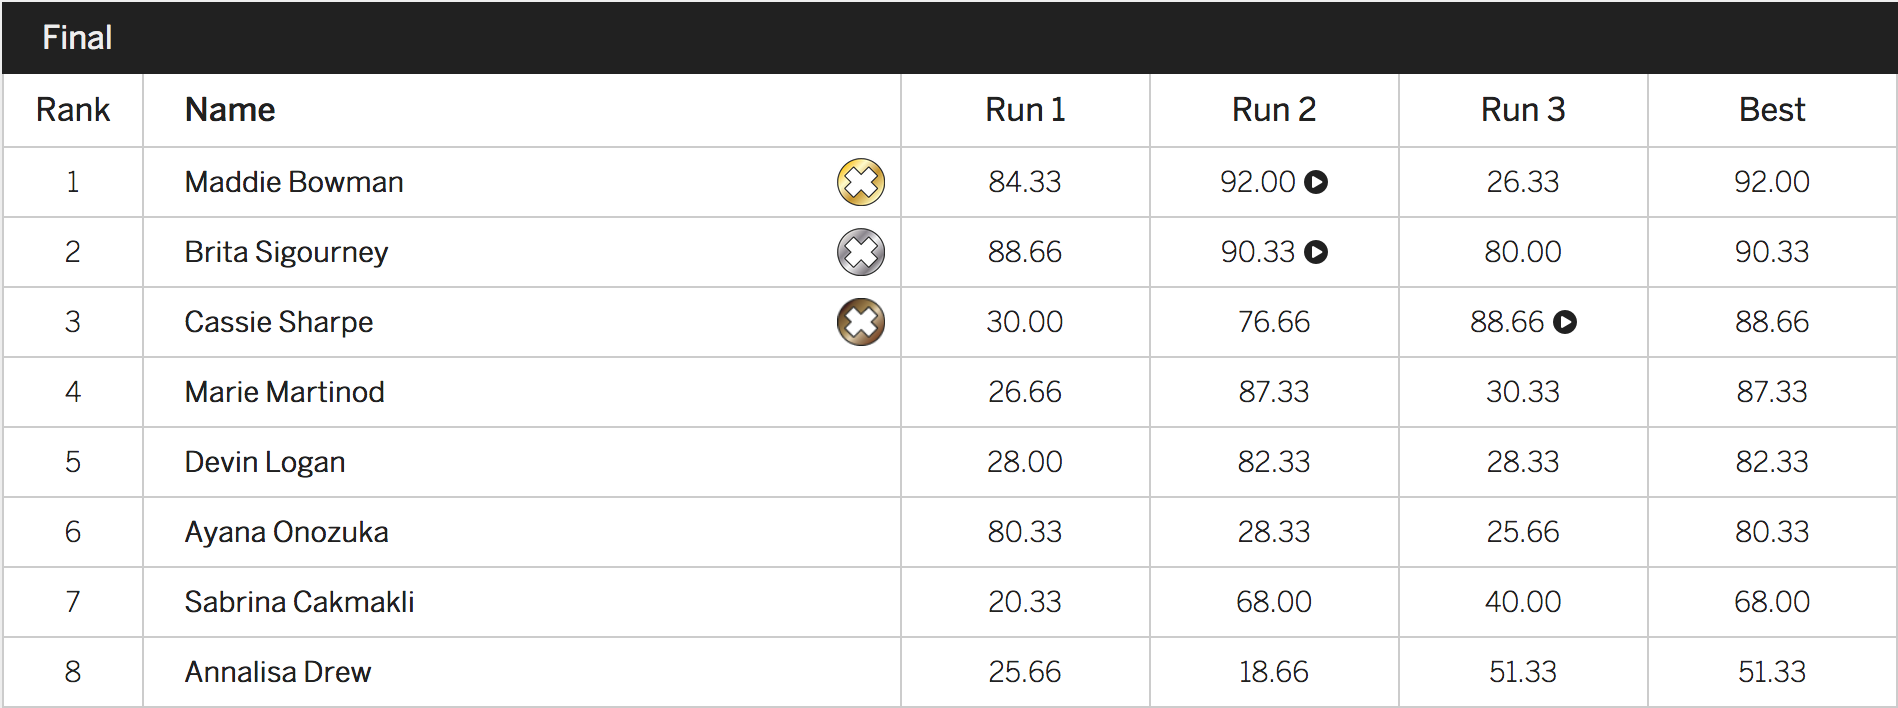
Task: Select Cassie Sharpe's name
Action: click(278, 322)
